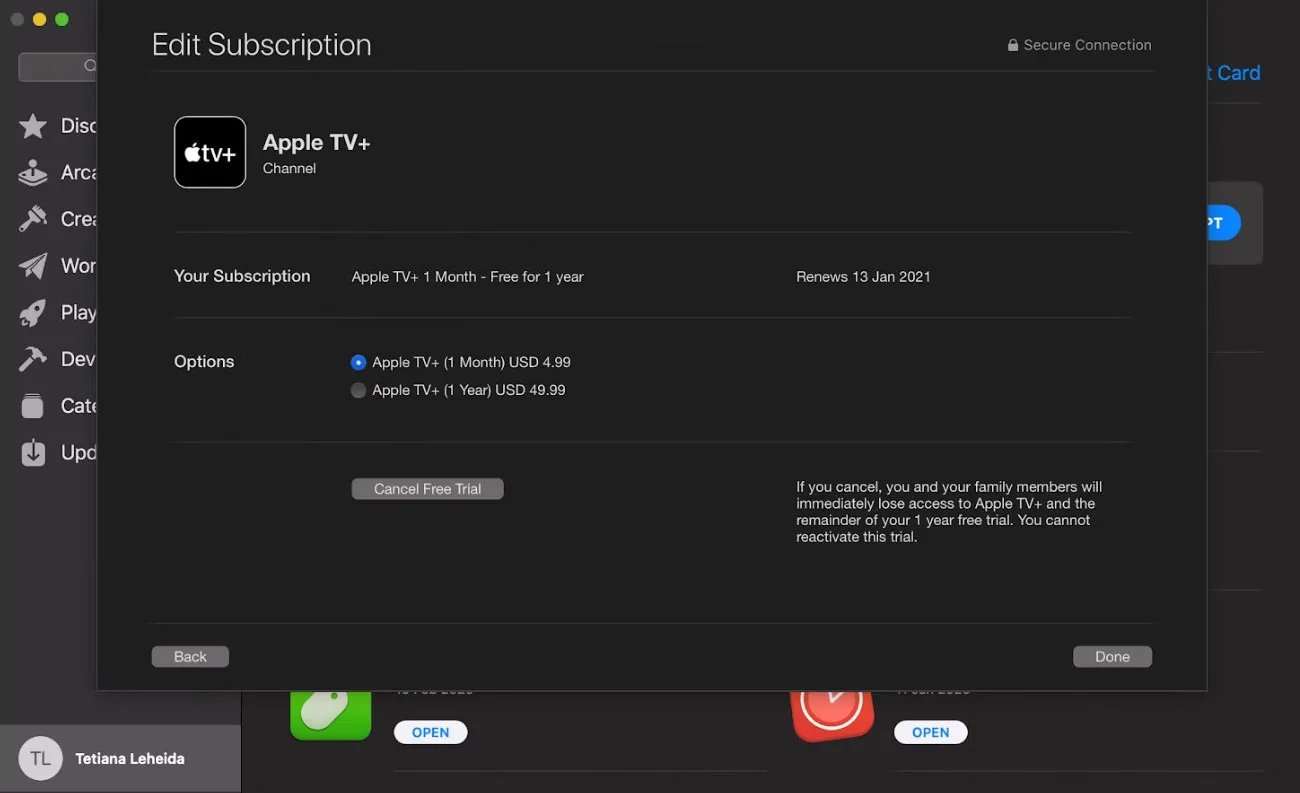
Task: Open Discover star icon in sidebar
Action: tap(33, 126)
